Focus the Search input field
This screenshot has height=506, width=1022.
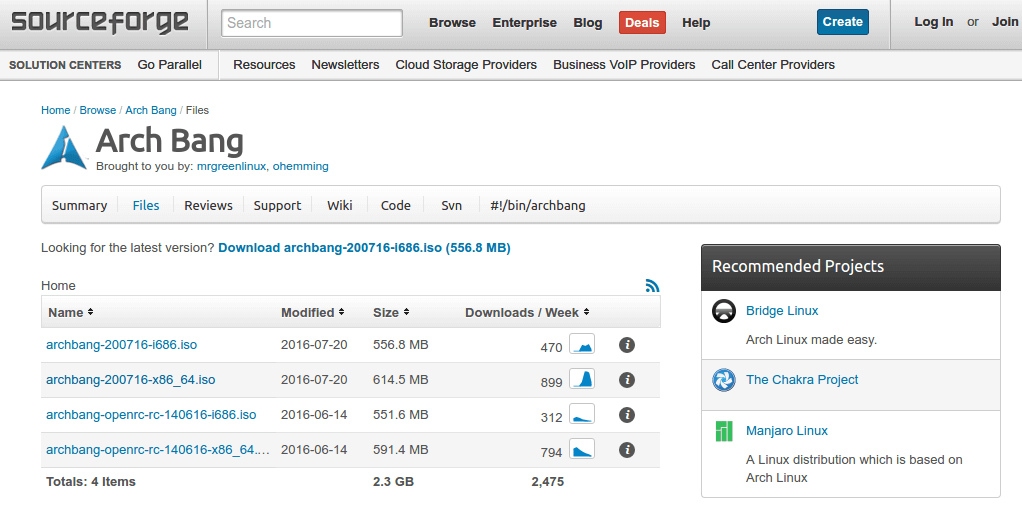pos(312,23)
